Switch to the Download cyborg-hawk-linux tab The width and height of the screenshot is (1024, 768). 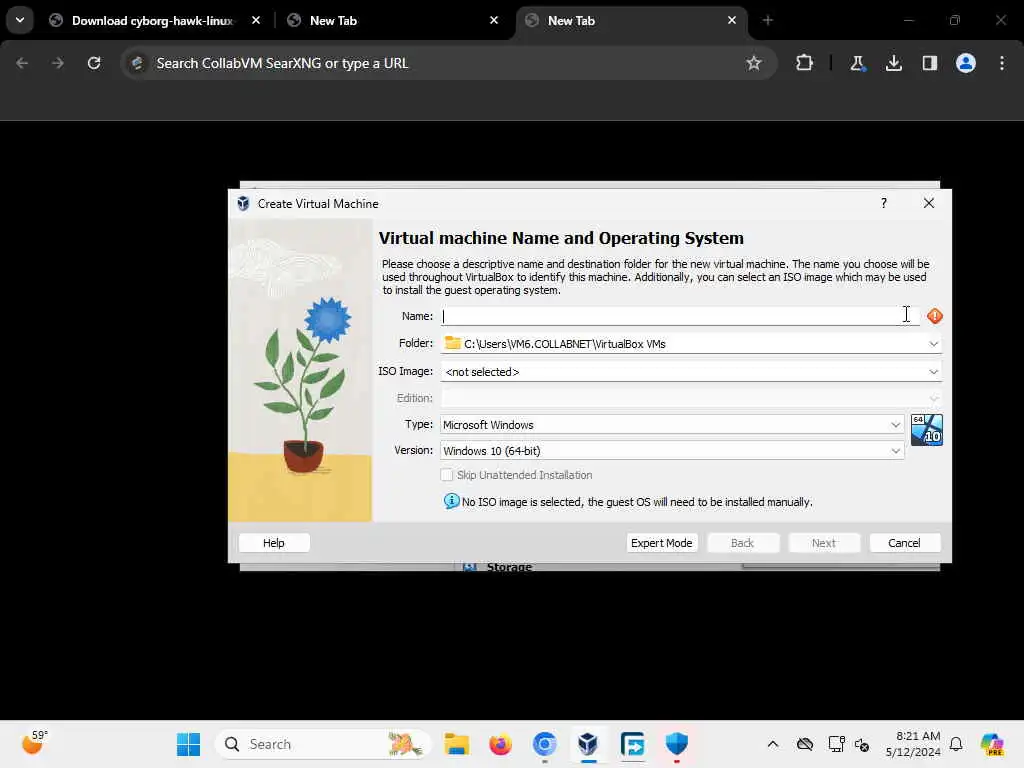pyautogui.click(x=152, y=20)
